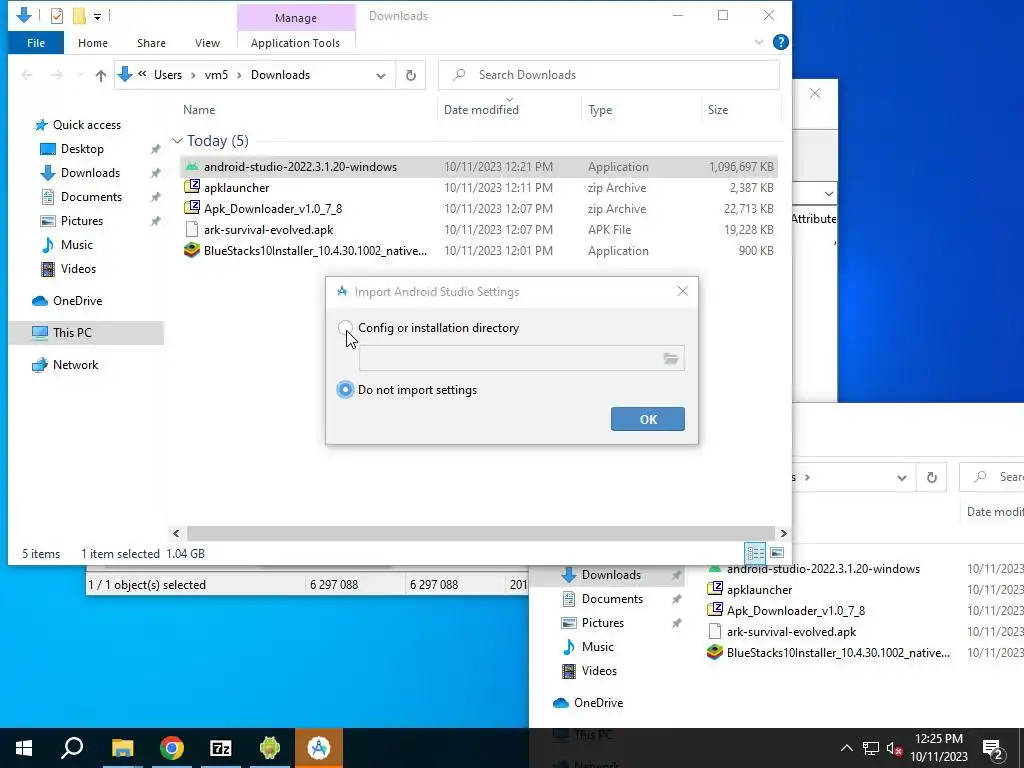Collapse the Today (5) group
Image resolution: width=1024 pixels, height=768 pixels.
(x=177, y=141)
